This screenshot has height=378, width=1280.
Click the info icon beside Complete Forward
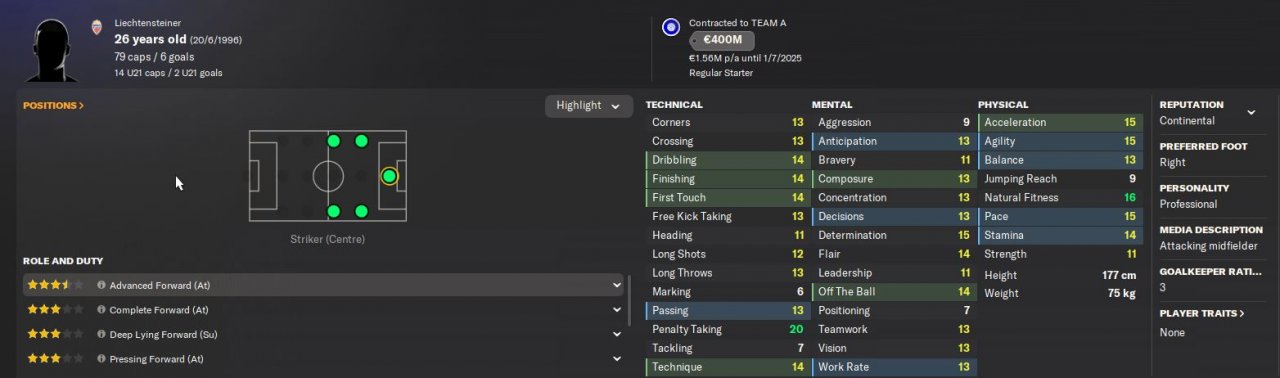101,310
